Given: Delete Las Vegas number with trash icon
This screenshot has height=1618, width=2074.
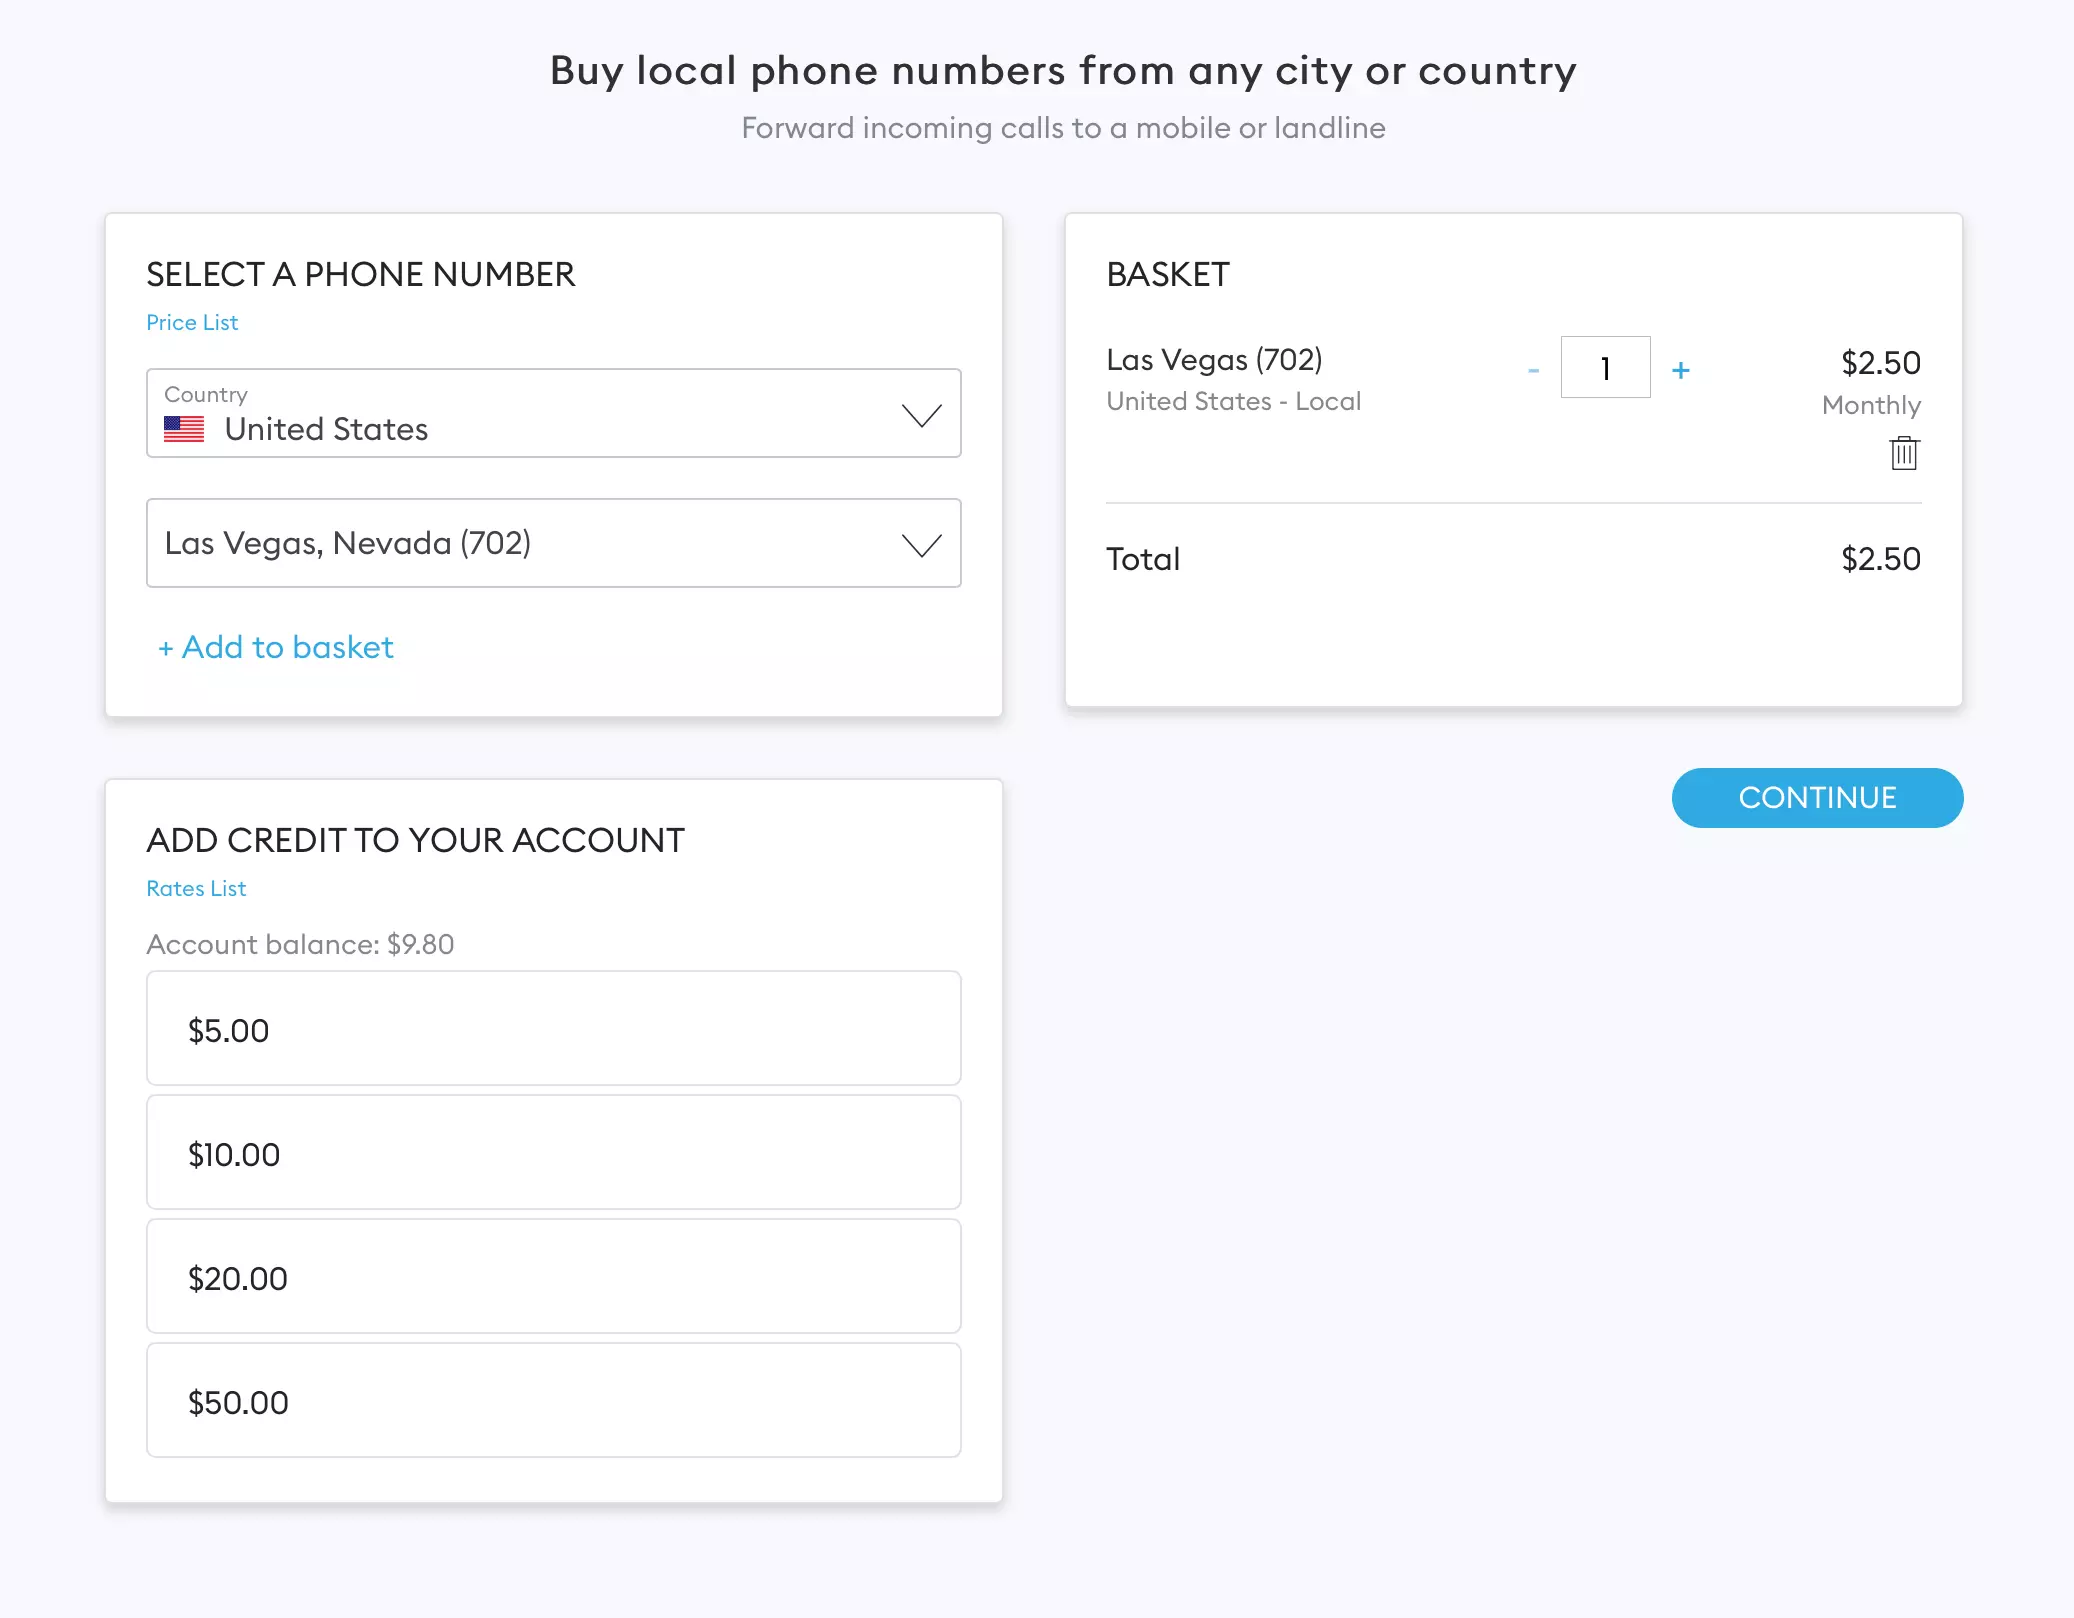Looking at the screenshot, I should click(1904, 453).
